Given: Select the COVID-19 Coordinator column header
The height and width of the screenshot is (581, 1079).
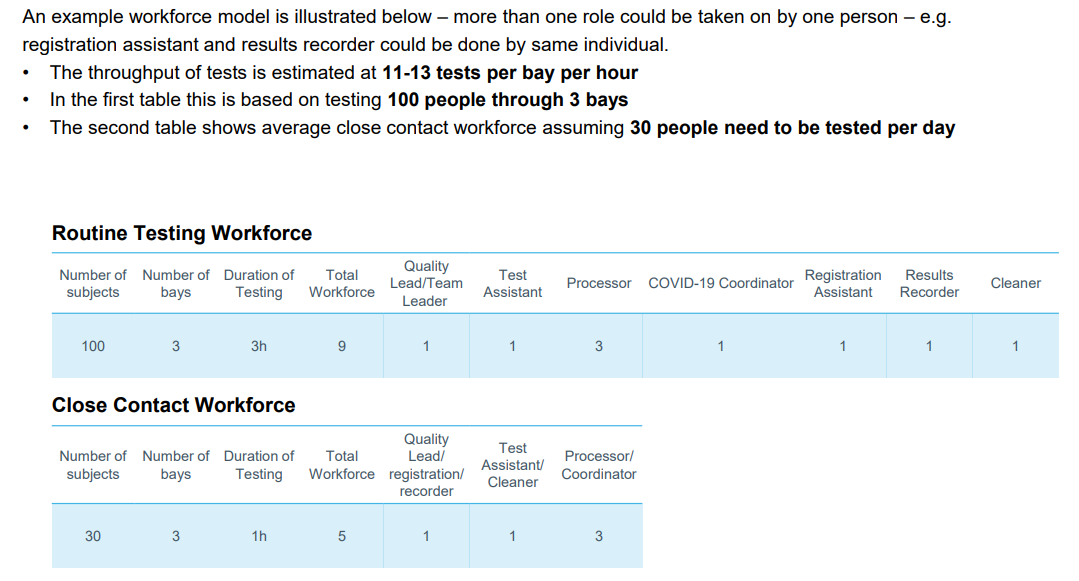Looking at the screenshot, I should 720,284.
